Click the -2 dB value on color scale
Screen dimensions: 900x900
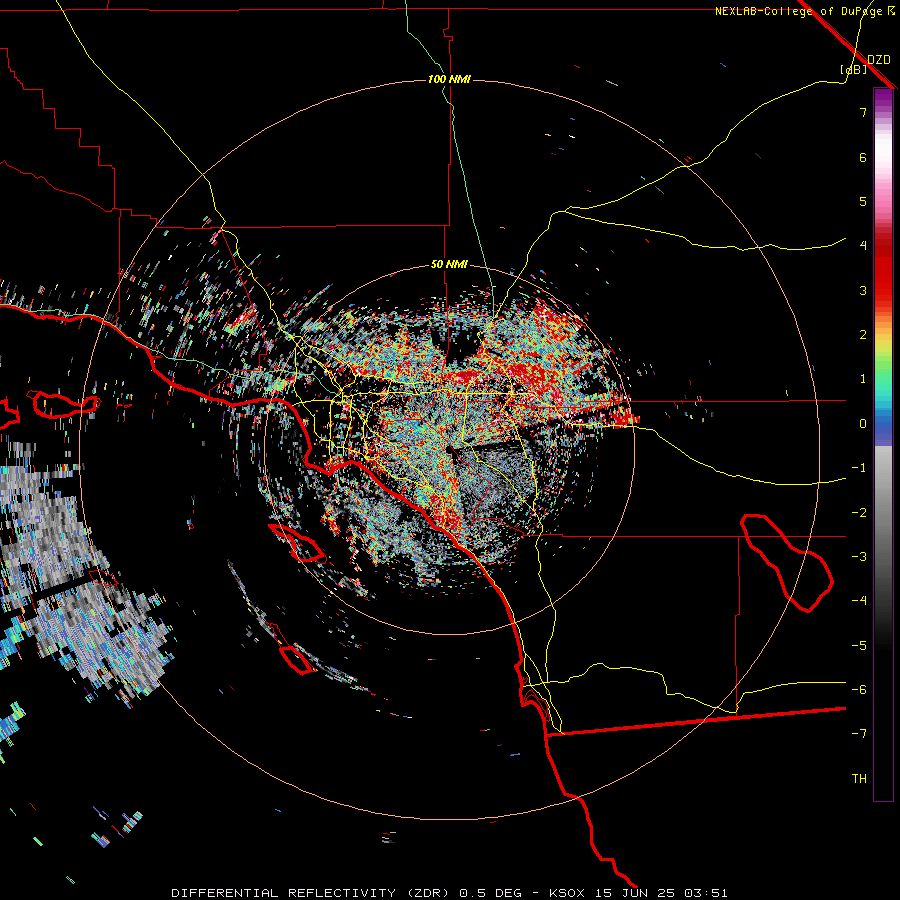[859, 513]
